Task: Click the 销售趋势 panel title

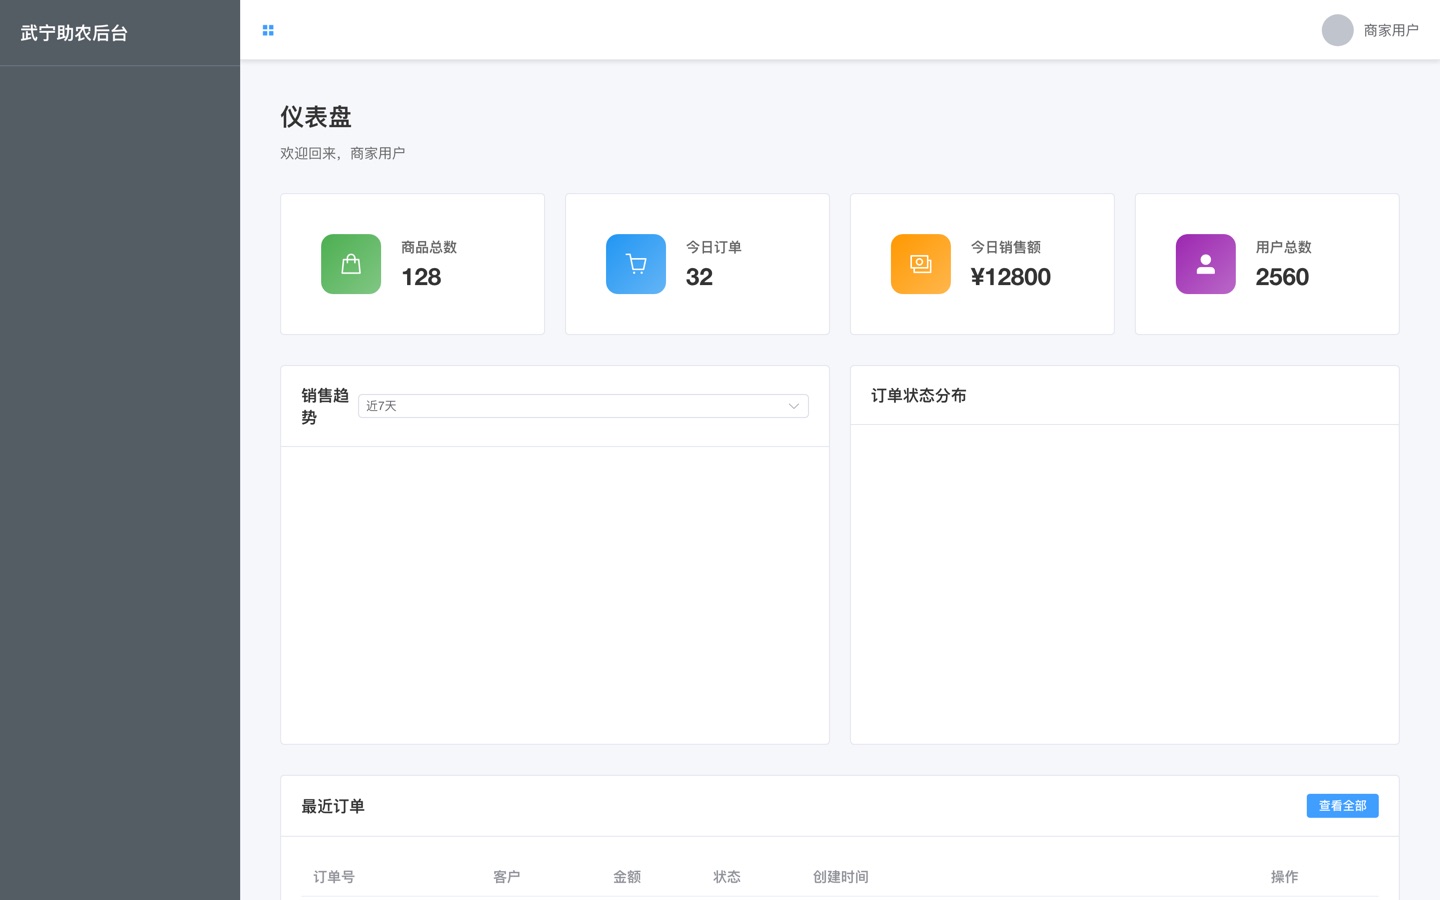Action: [x=325, y=406]
